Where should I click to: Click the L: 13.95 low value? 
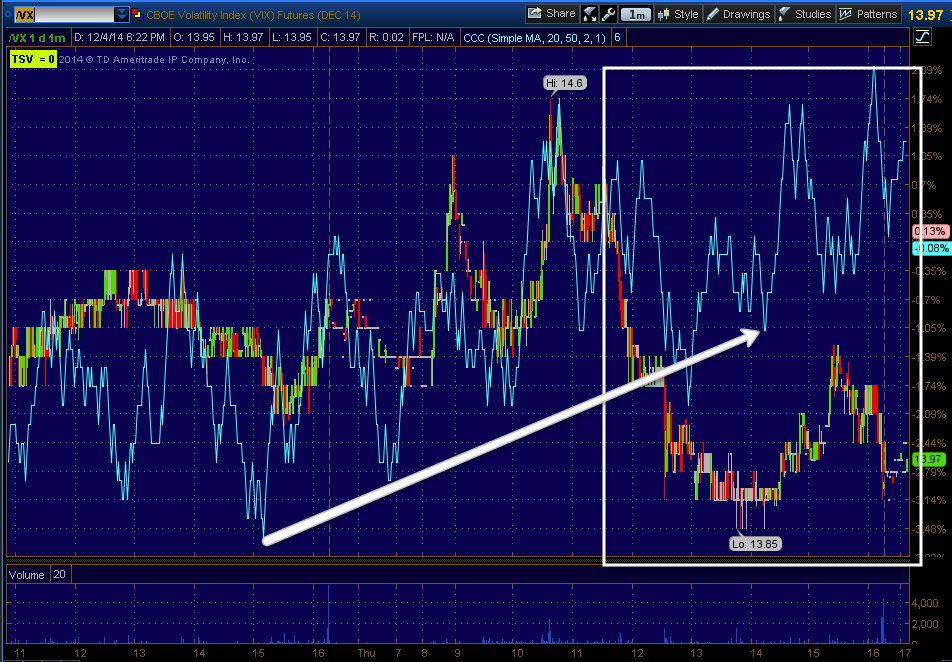[x=291, y=38]
